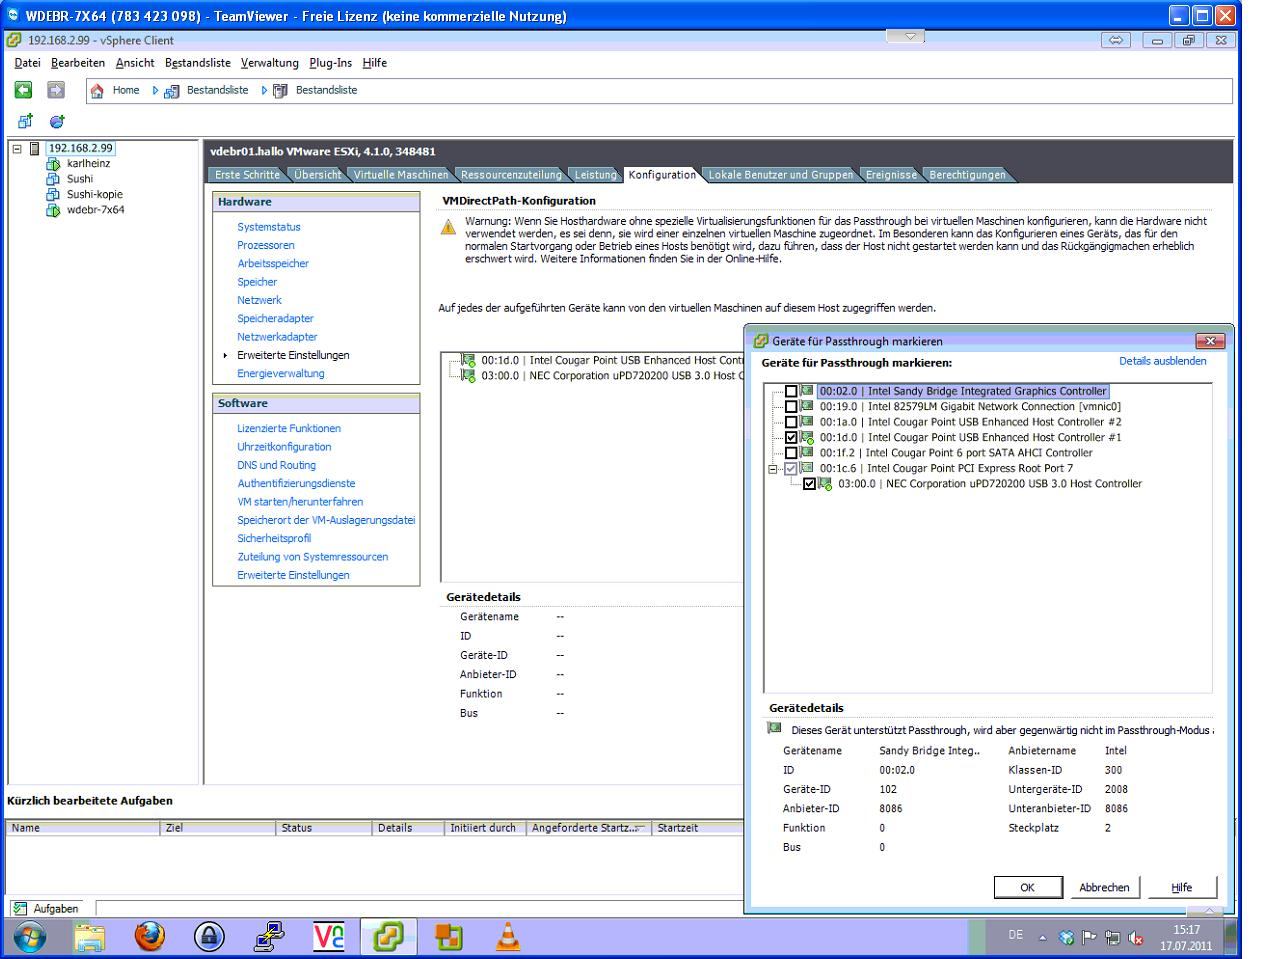Click the Windows Start button
1279x959 pixels.
(x=29, y=937)
